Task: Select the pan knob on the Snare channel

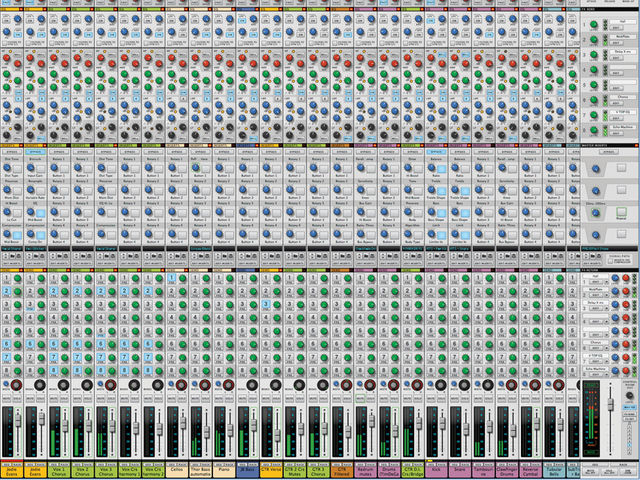Action: point(464,385)
